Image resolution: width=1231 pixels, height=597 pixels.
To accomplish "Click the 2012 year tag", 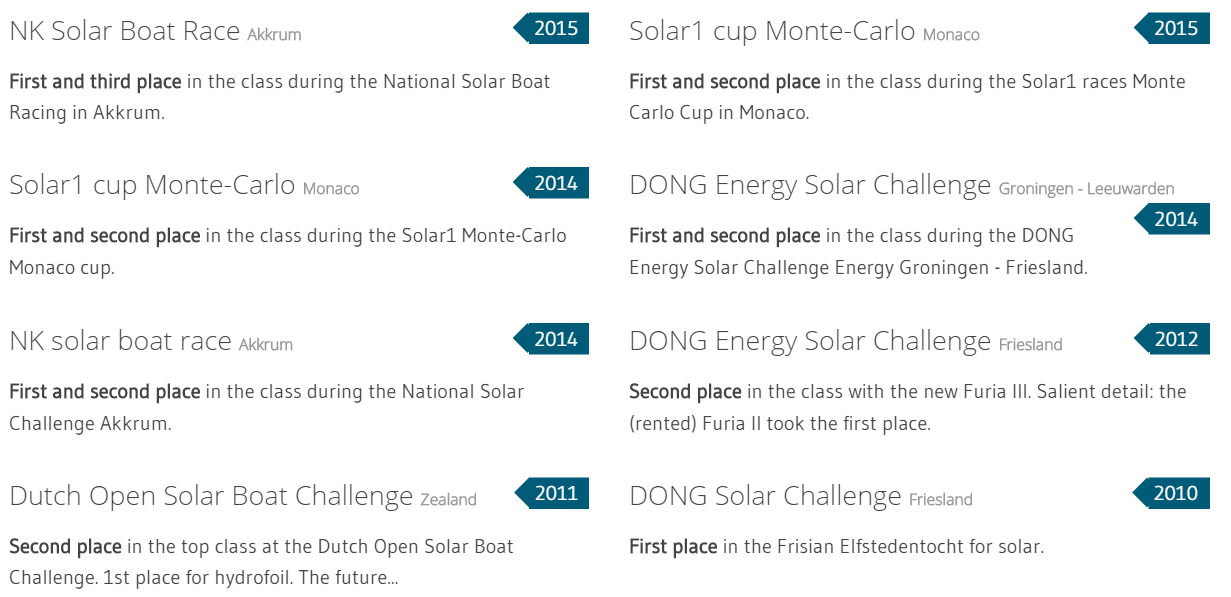I will coord(1175,339).
